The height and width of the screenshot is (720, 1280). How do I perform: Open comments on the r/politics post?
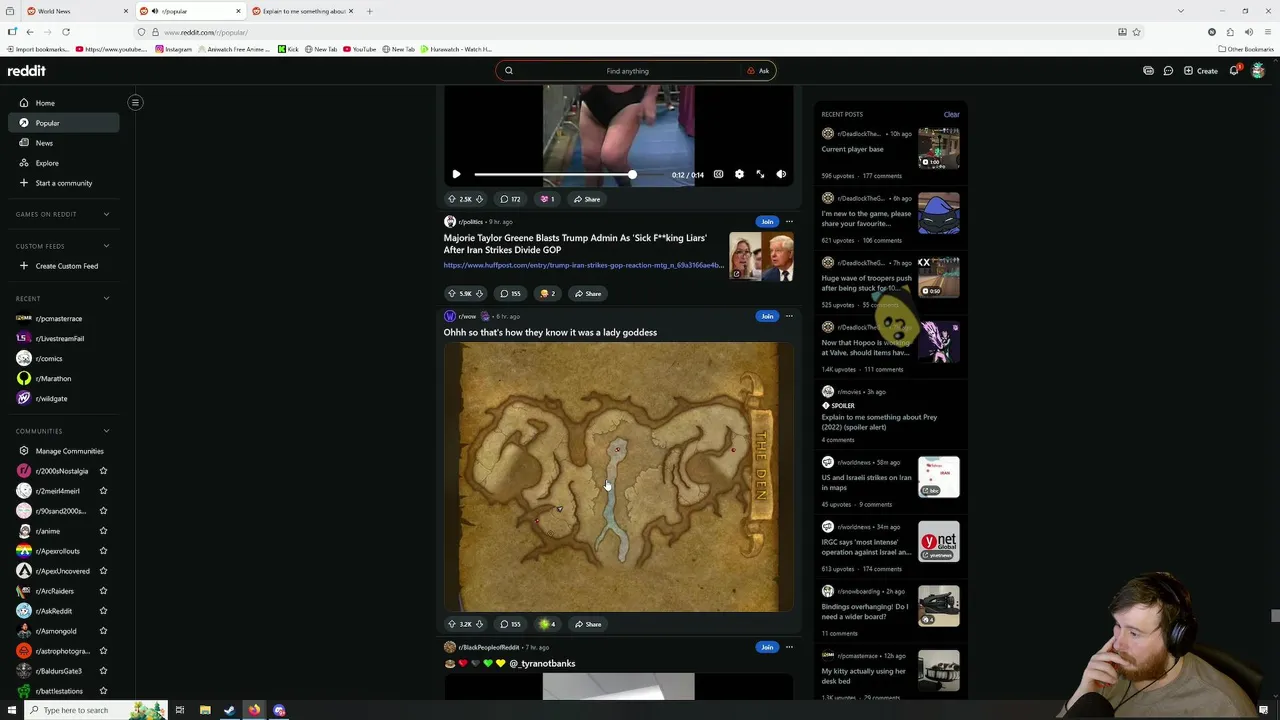[x=511, y=293]
